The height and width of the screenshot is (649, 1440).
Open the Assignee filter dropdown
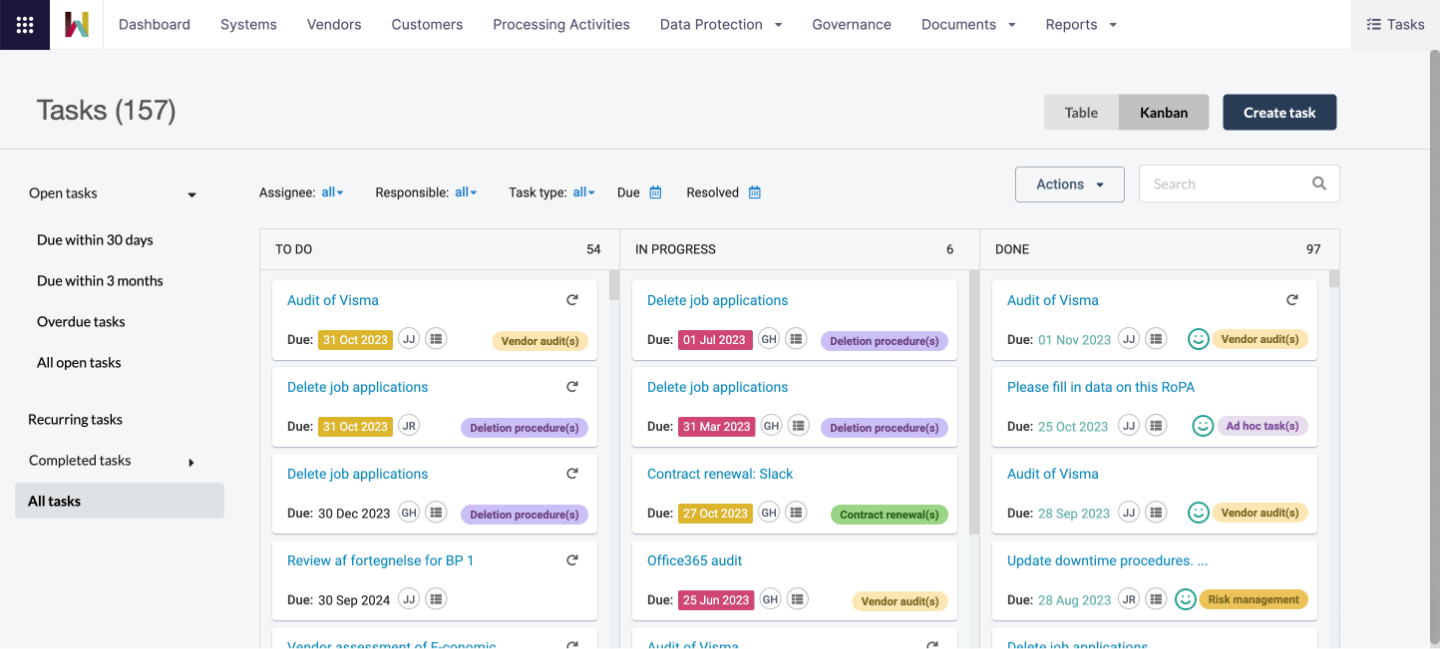click(330, 192)
